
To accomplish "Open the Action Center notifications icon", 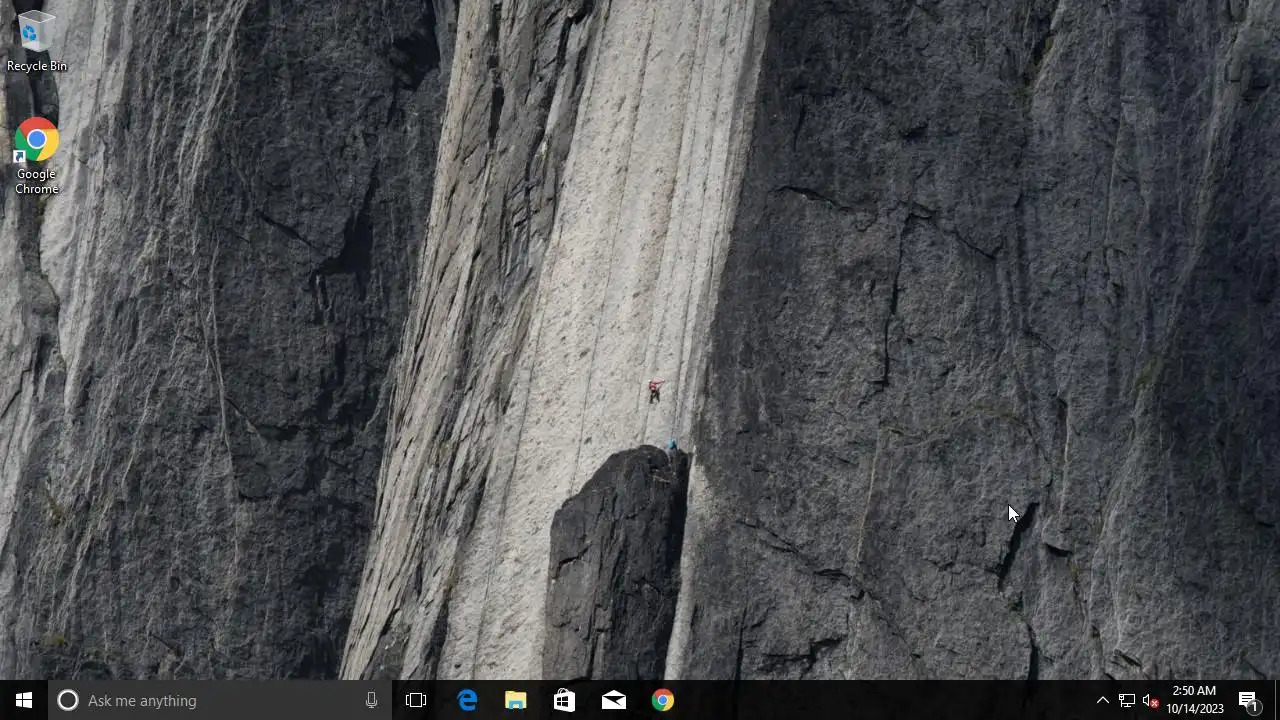I will coord(1249,700).
